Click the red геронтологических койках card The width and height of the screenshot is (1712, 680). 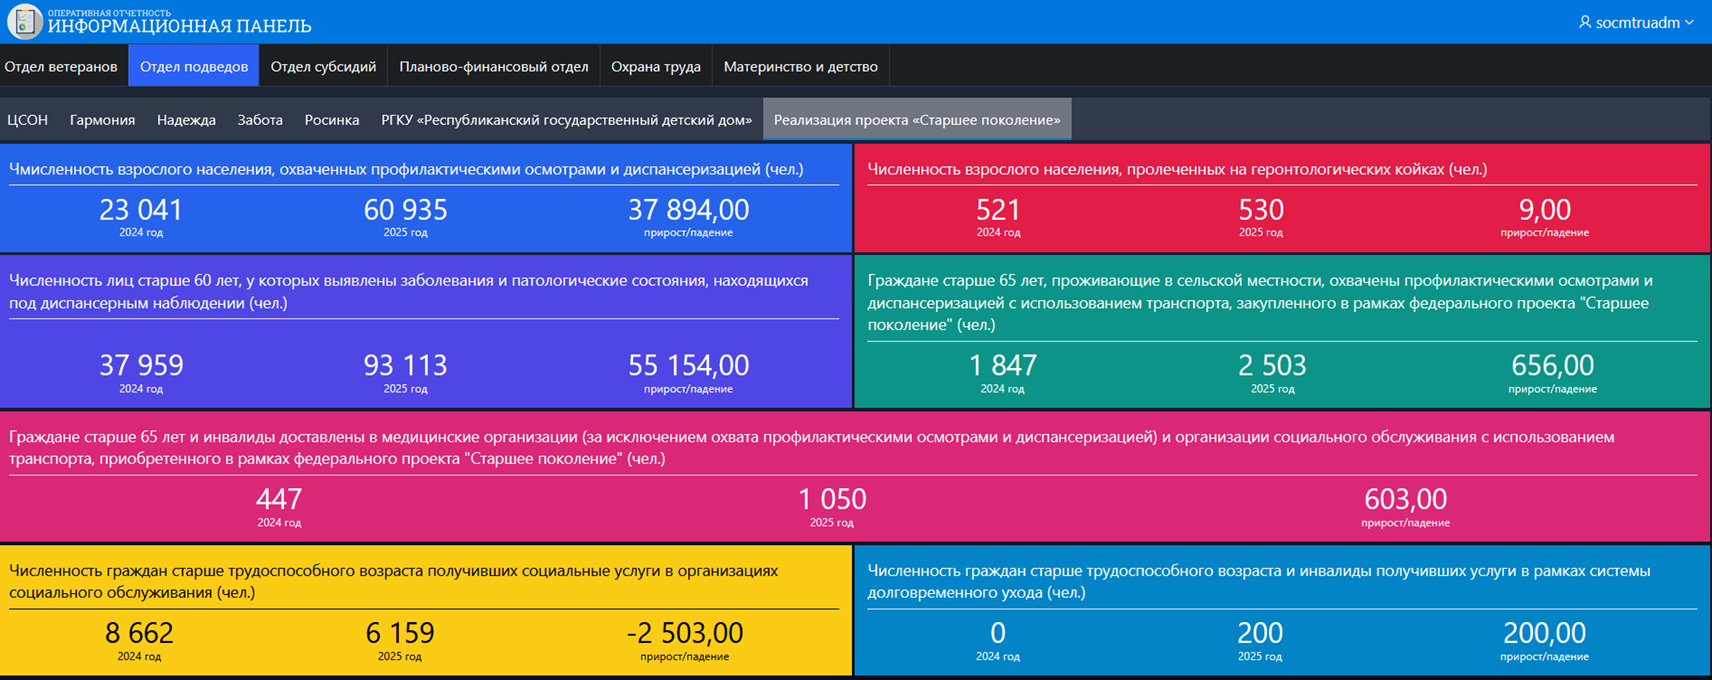coord(1281,198)
